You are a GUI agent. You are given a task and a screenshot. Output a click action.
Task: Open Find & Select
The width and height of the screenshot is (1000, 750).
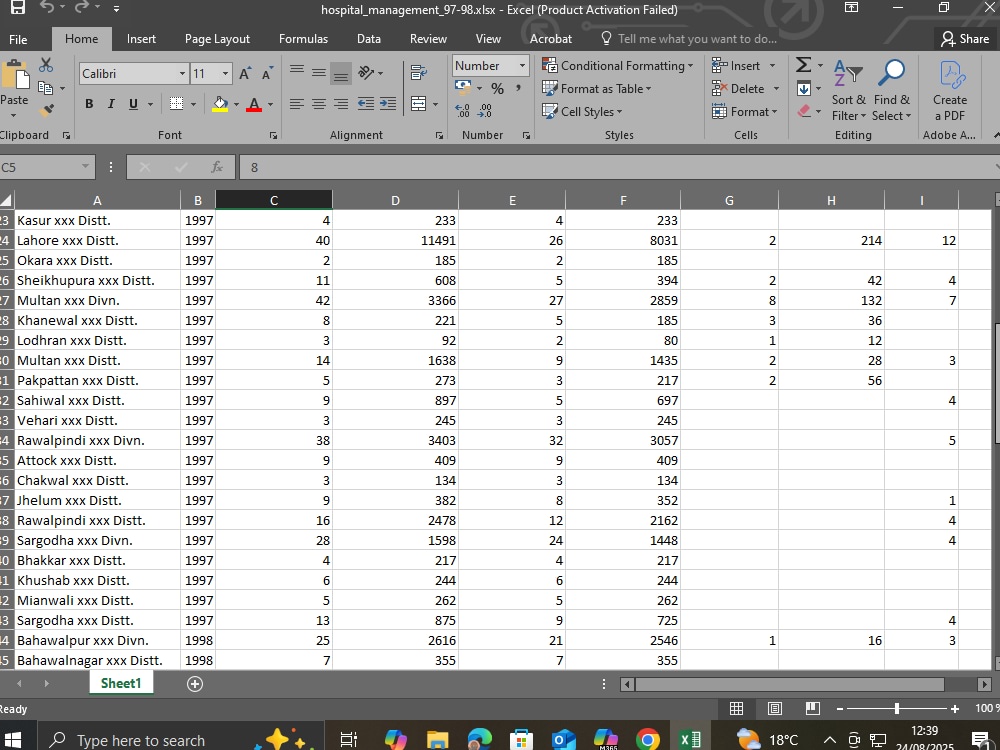892,91
